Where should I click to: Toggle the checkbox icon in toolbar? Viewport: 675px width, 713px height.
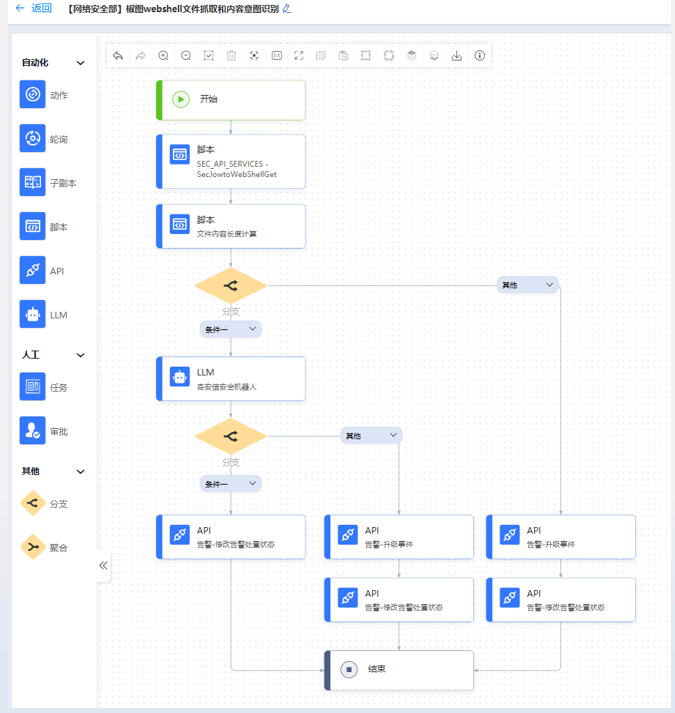[x=209, y=56]
